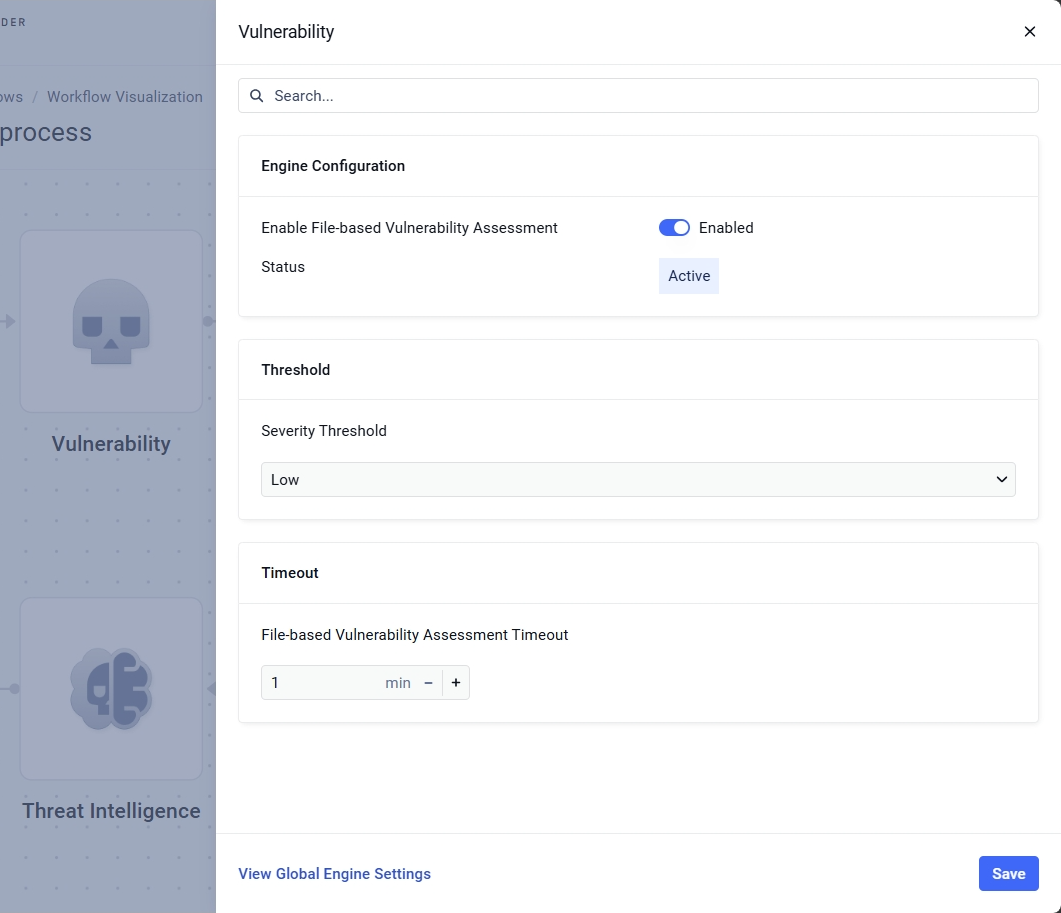Click the Active status badge
Viewport: 1061px width, 913px height.
click(x=689, y=276)
